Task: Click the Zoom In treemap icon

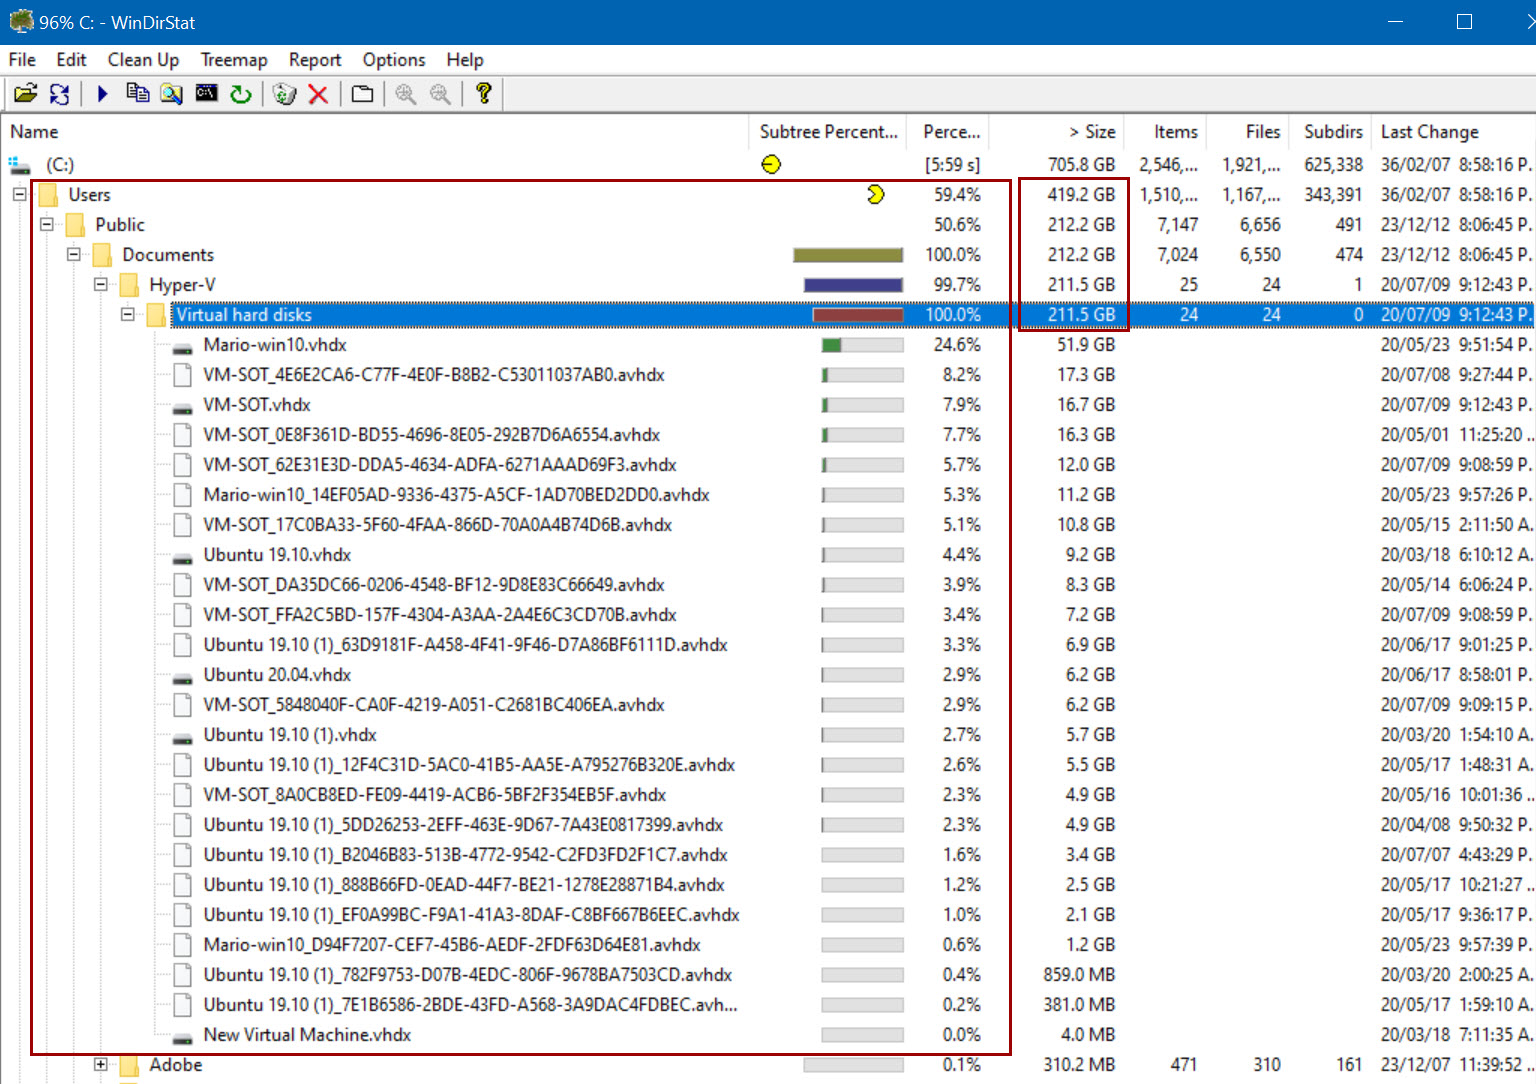Action: click(x=405, y=94)
